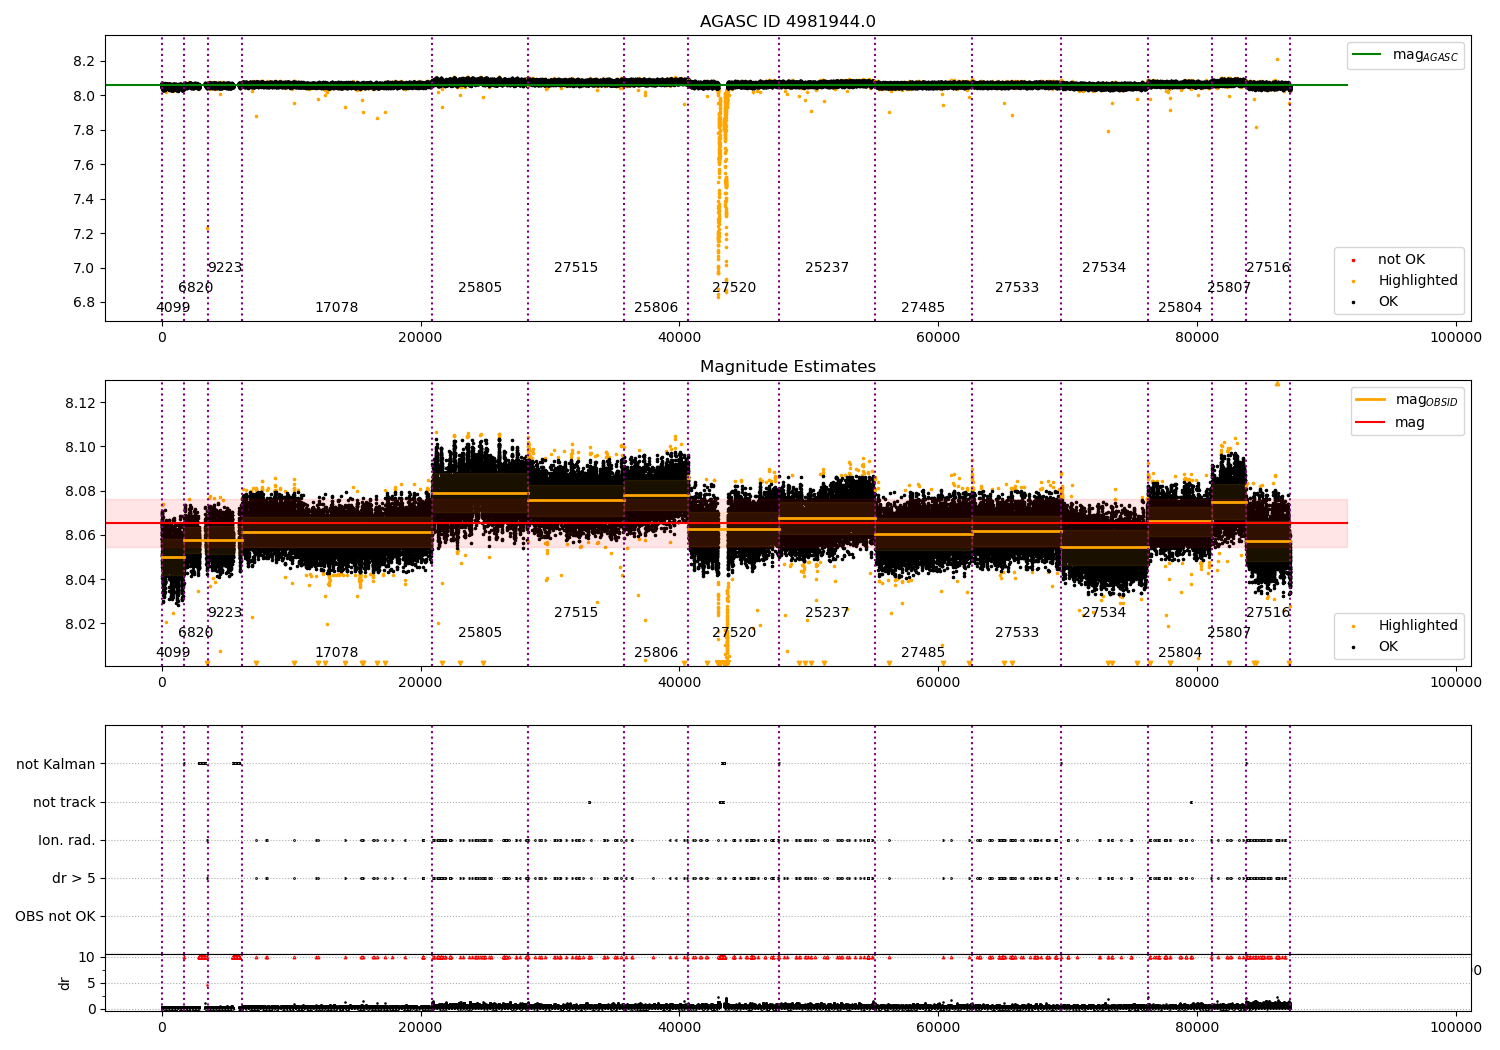Click obsid label 27516 in top plot
Screen dimensions: 1500x1050
point(1268,268)
